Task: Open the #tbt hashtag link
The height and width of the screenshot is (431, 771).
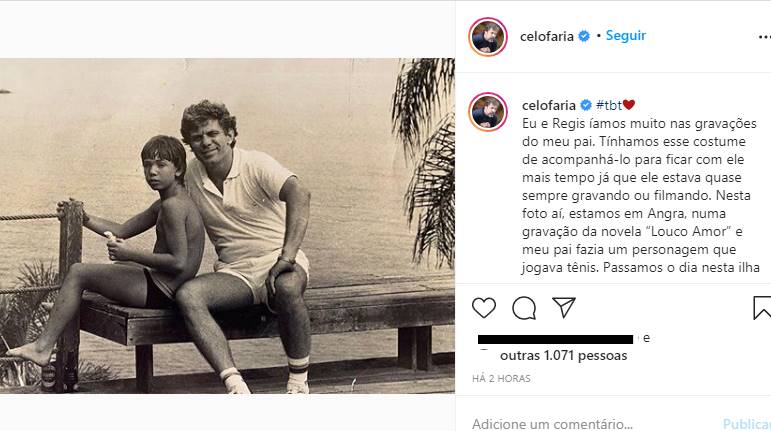Action: pos(608,105)
